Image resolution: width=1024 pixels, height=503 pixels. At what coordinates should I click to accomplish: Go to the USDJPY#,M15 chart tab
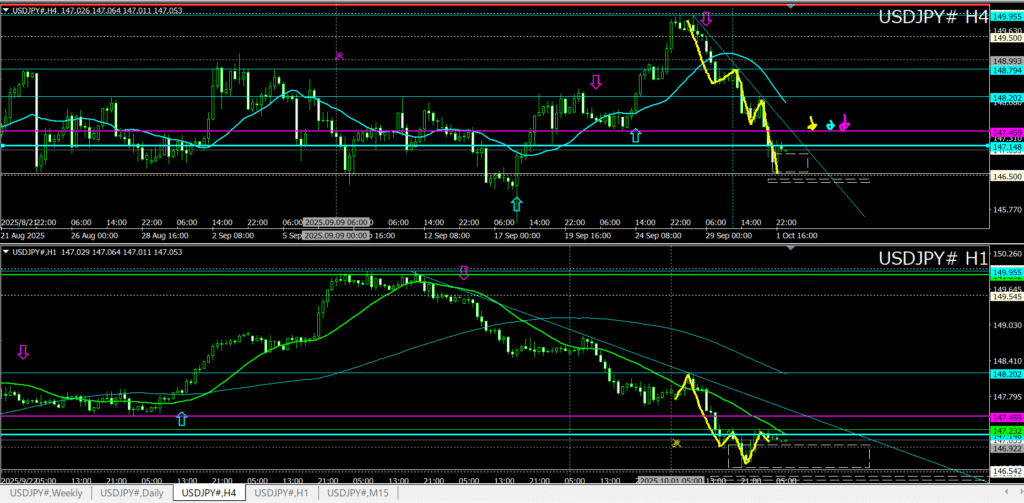tap(360, 493)
